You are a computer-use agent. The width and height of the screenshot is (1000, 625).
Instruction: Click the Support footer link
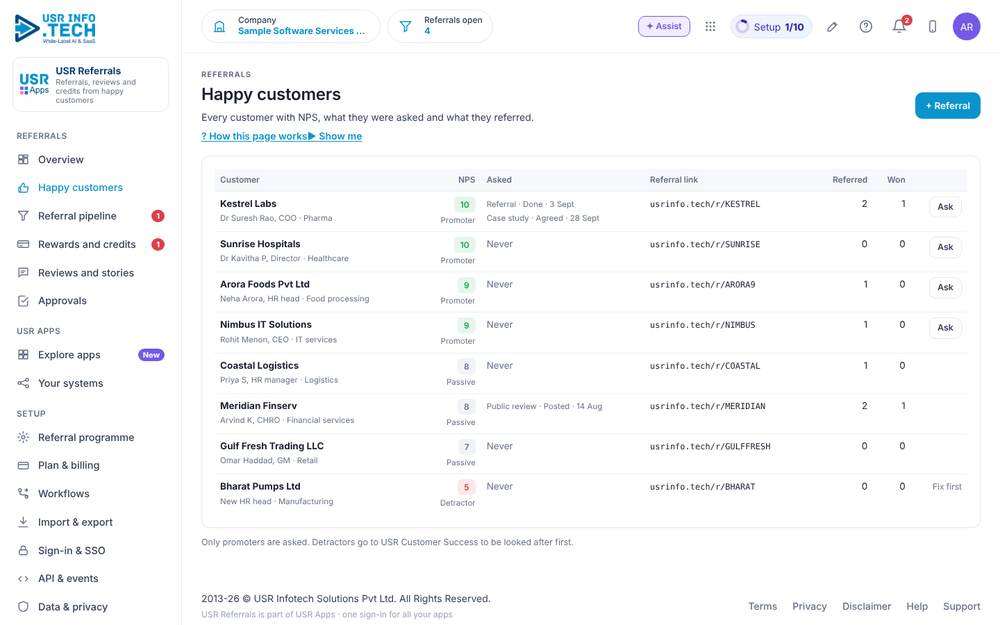[962, 607]
